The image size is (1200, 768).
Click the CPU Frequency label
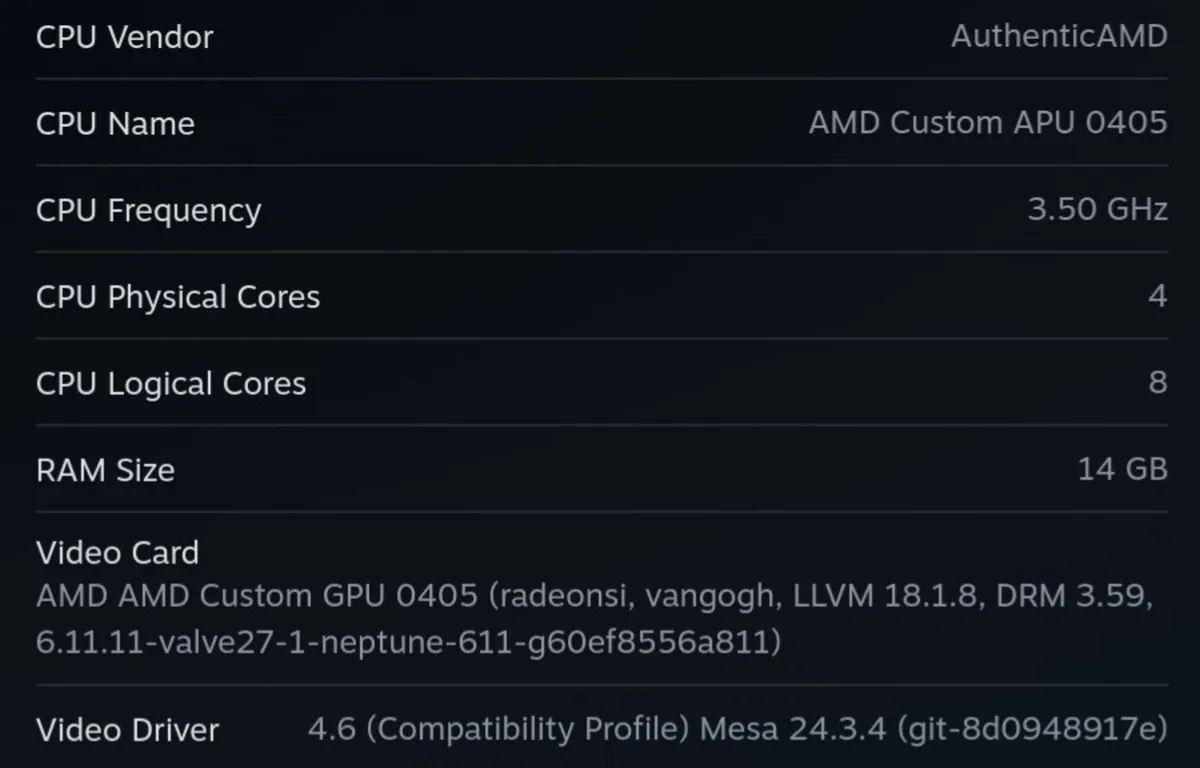148,210
